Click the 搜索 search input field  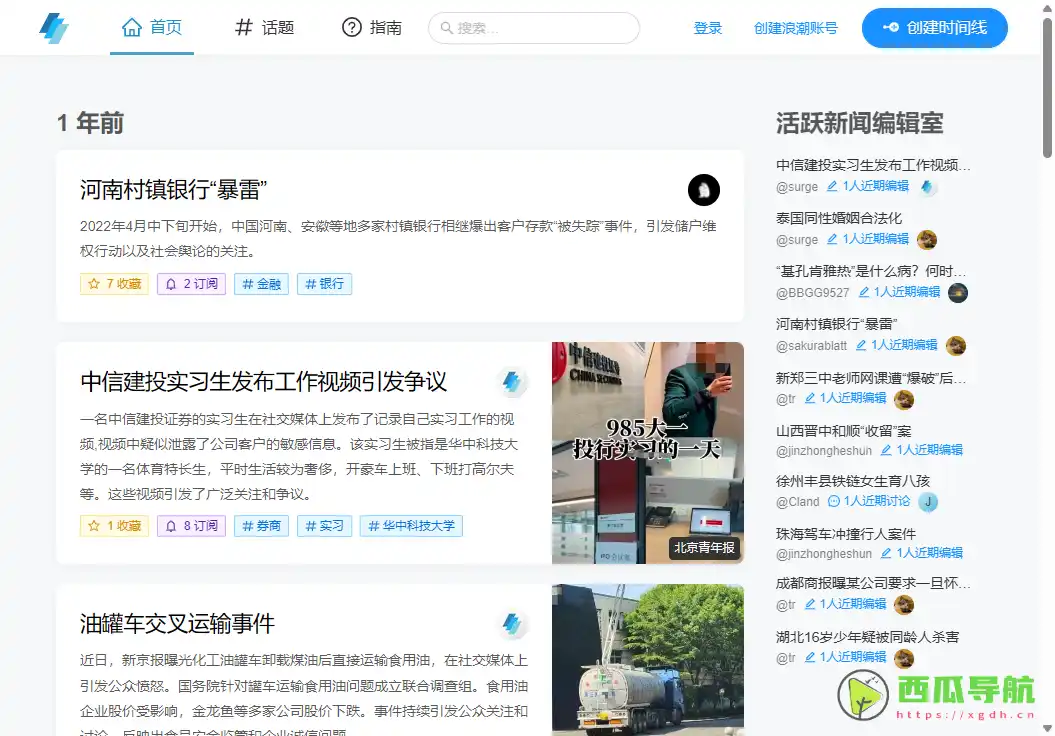533,28
